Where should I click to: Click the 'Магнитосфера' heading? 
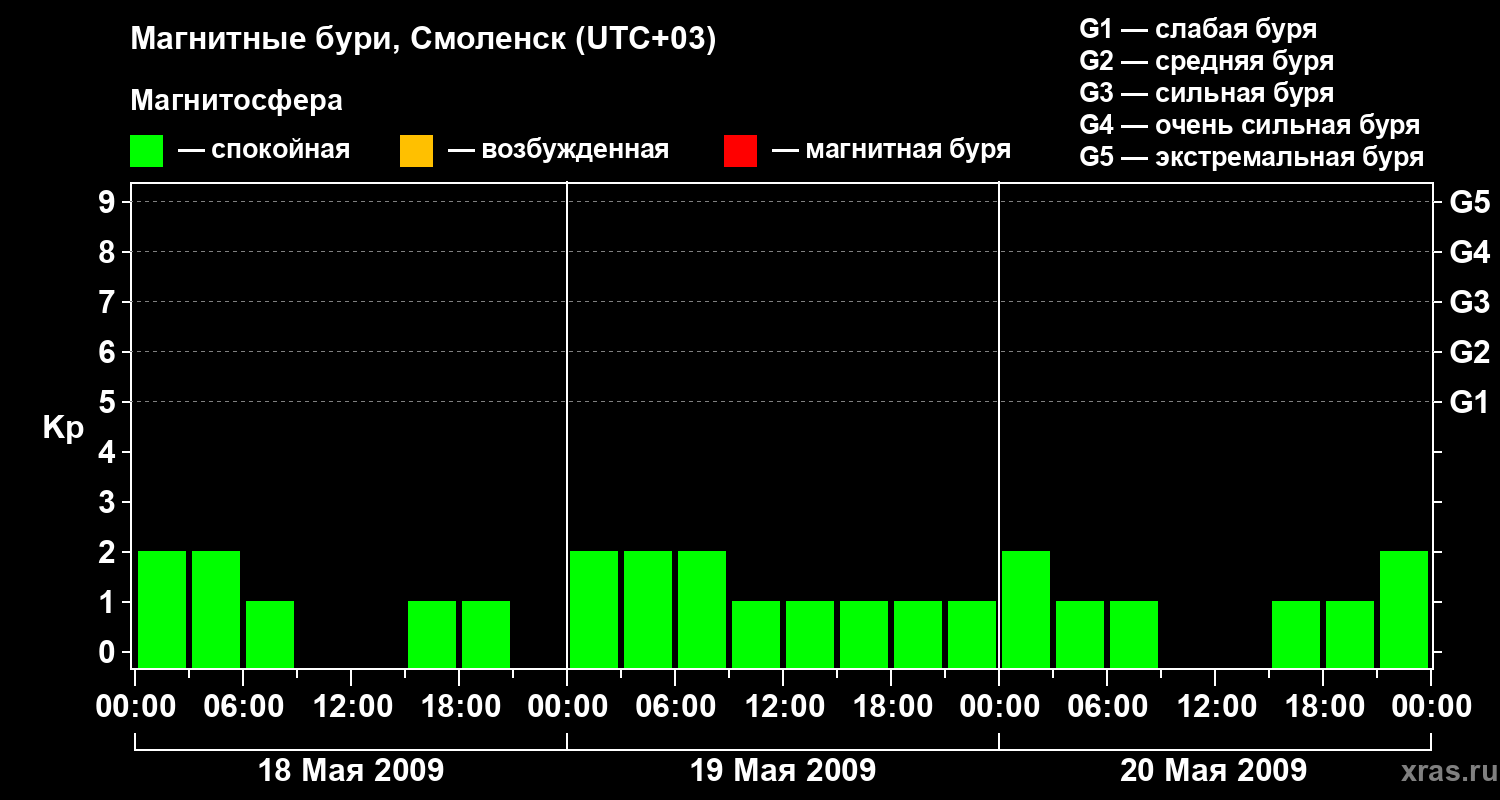(237, 101)
